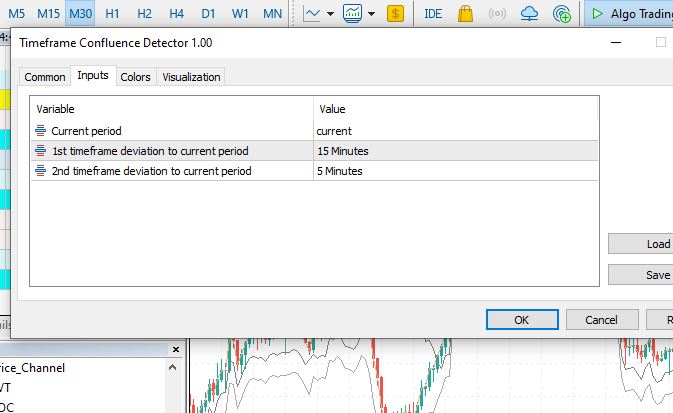Viewport: 673px width, 413px height.
Task: Close the Navigator panel with X
Action: pos(176,349)
